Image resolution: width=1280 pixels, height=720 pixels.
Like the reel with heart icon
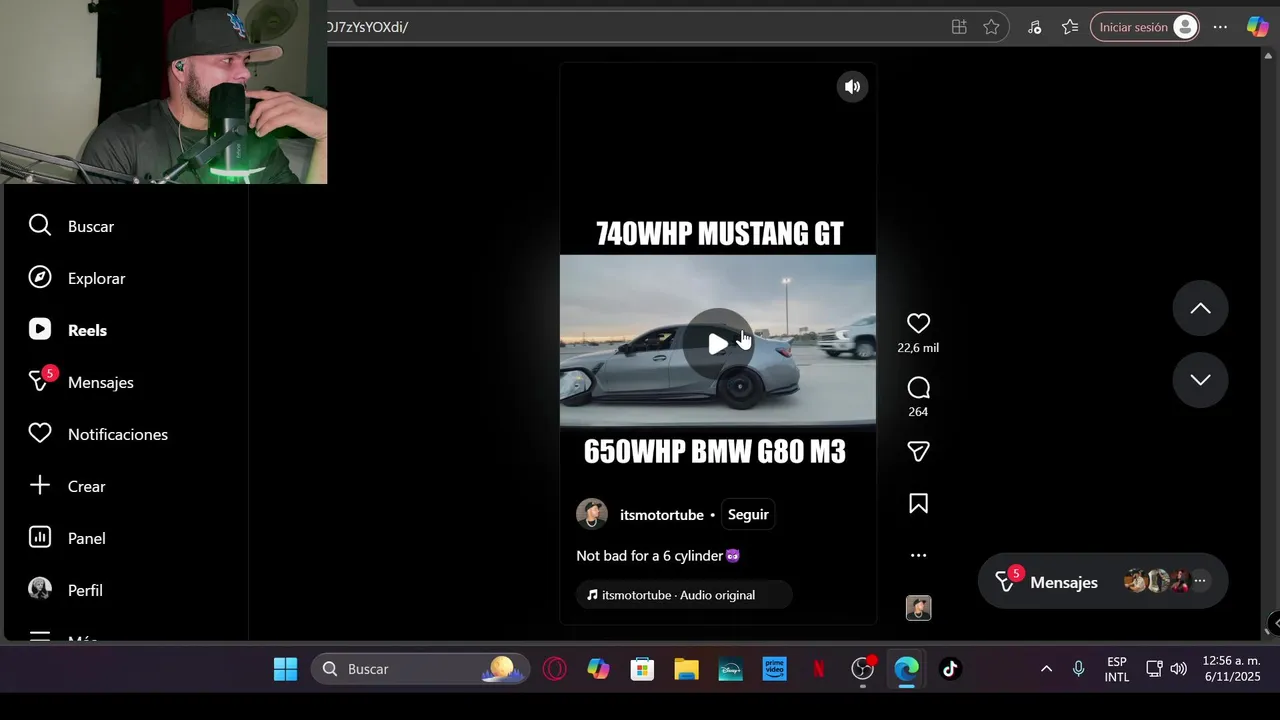point(918,323)
